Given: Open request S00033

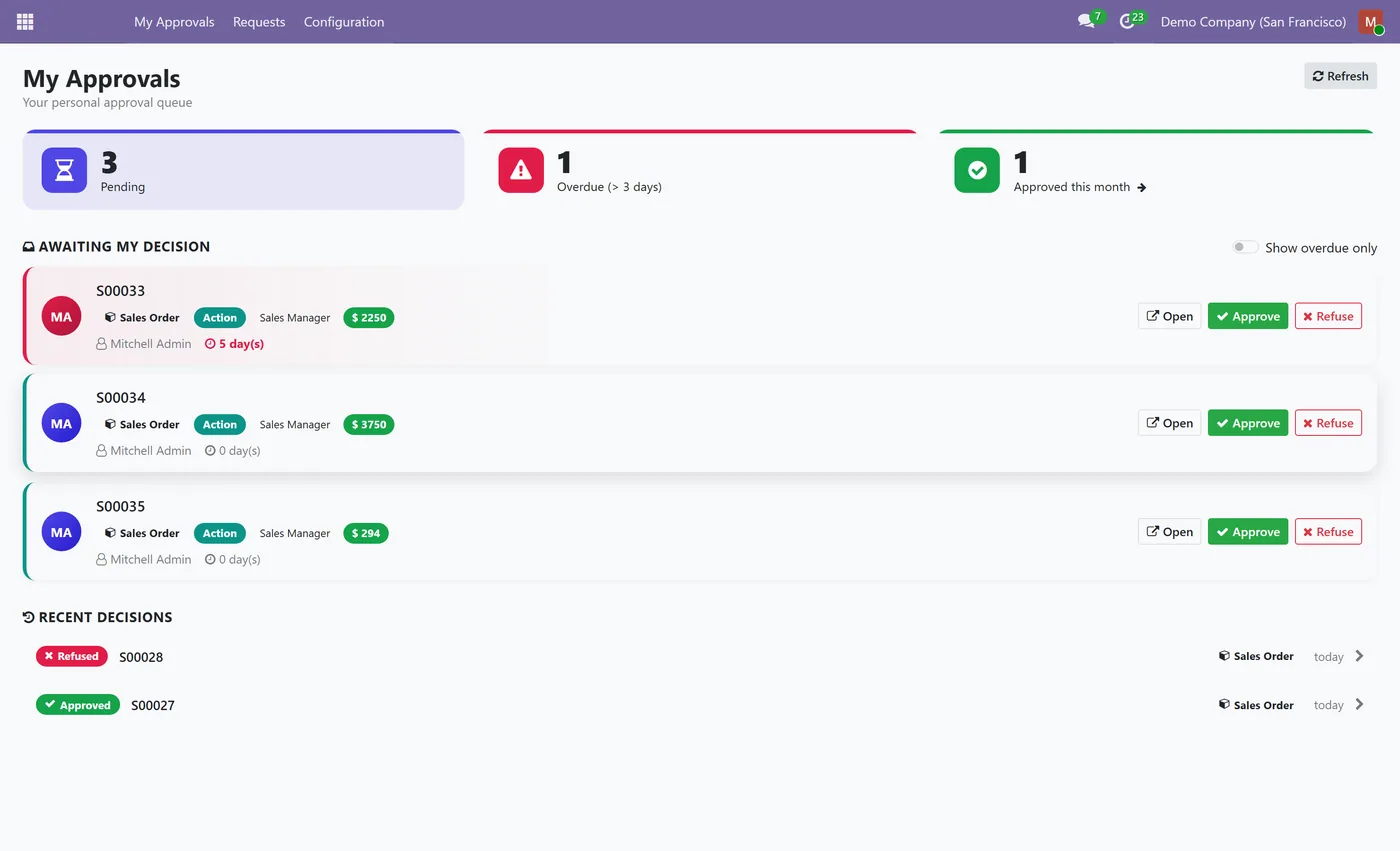Looking at the screenshot, I should (x=1169, y=316).
